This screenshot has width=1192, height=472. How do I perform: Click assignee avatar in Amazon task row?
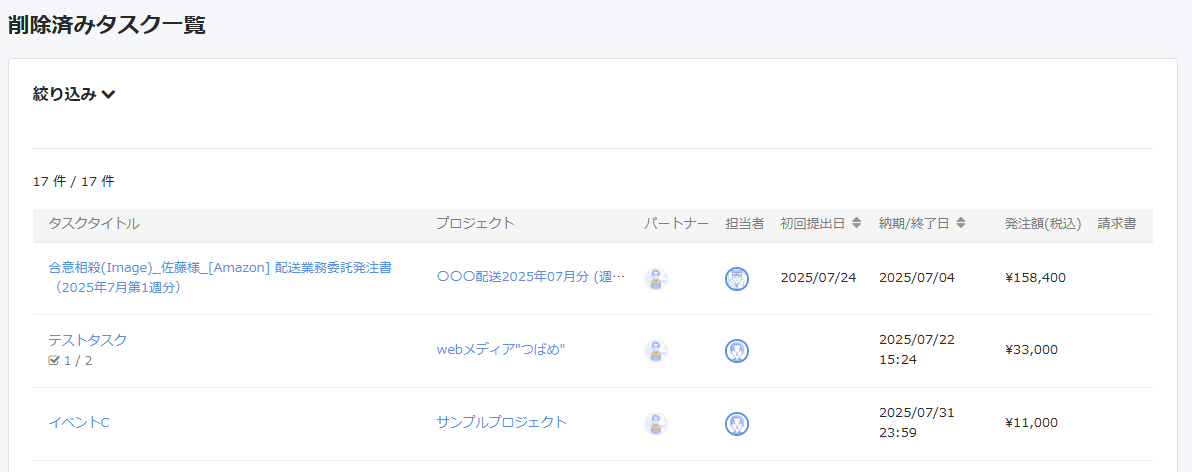pyautogui.click(x=737, y=278)
